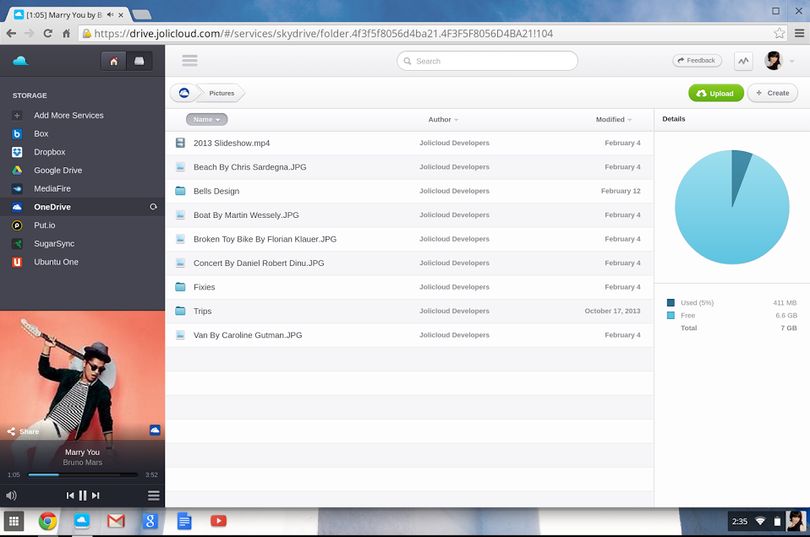Select the Pictures breadcrumb tab
Screen dimensions: 810x537
coord(222,93)
